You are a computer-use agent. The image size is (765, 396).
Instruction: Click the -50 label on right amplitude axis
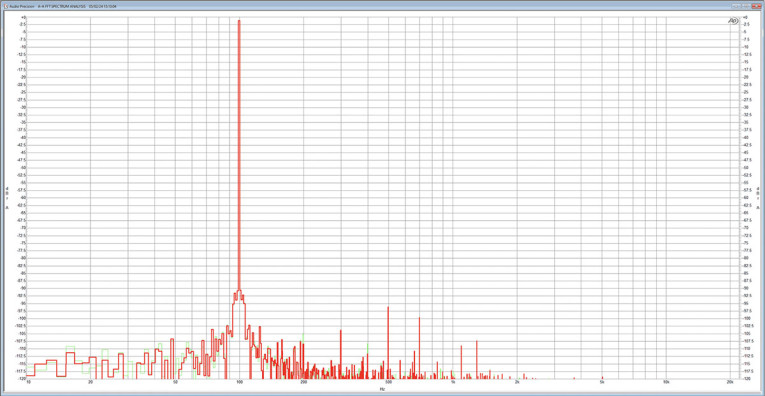pos(745,167)
